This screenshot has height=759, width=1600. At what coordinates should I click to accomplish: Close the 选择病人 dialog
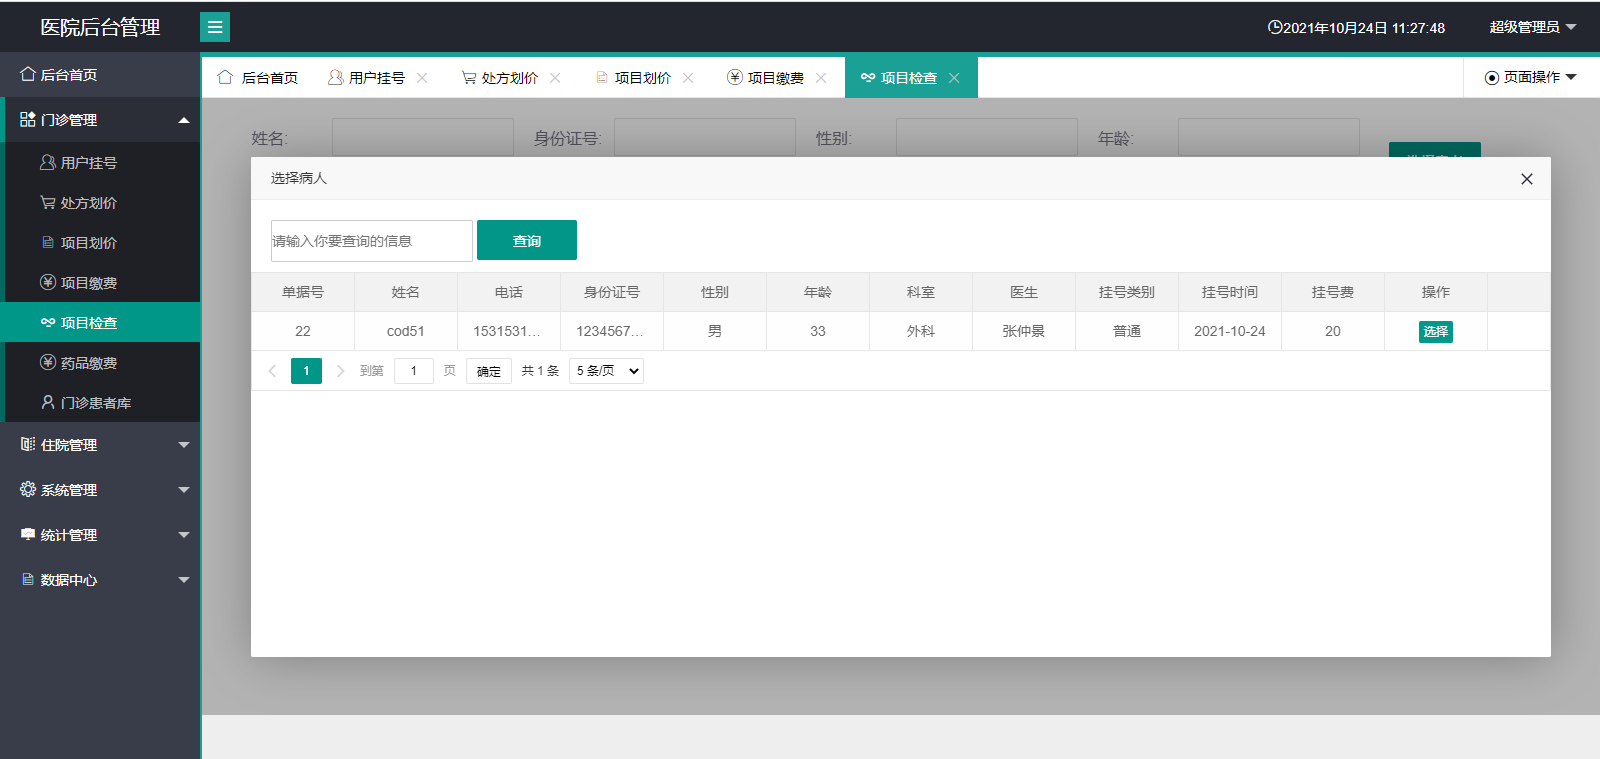pos(1526,179)
